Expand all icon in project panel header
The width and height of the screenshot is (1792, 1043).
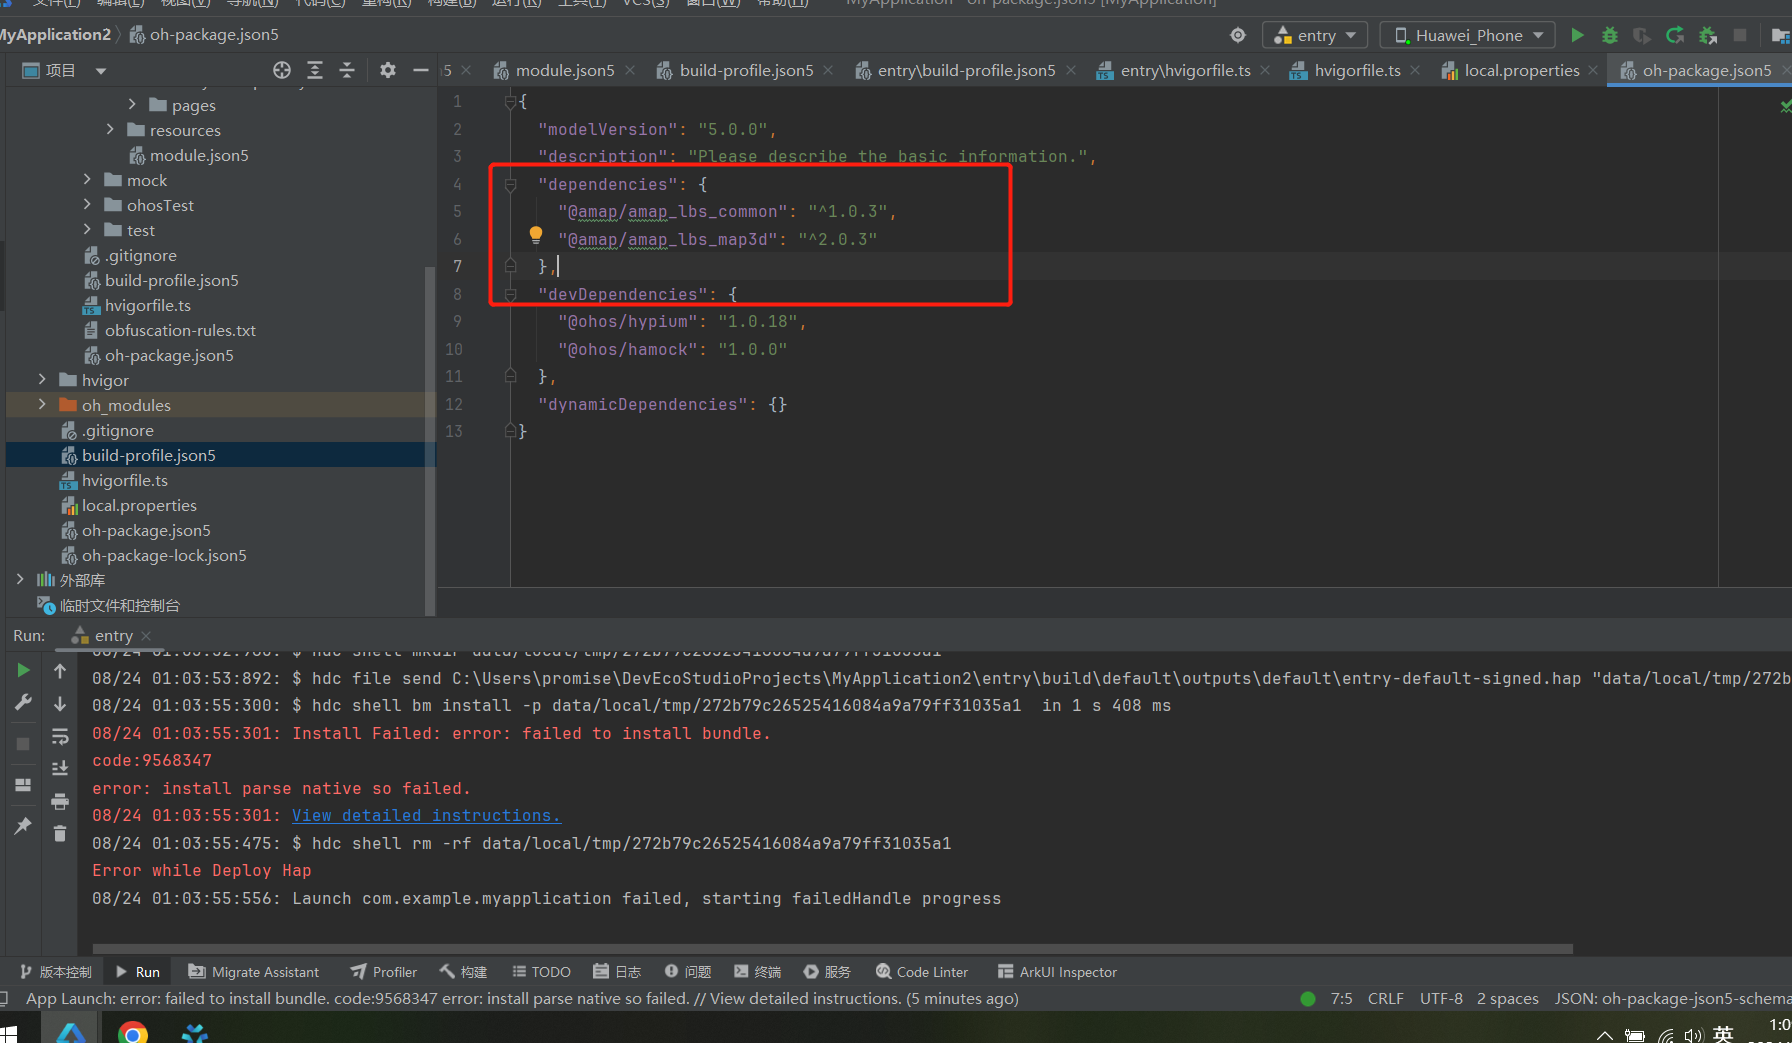coord(315,70)
